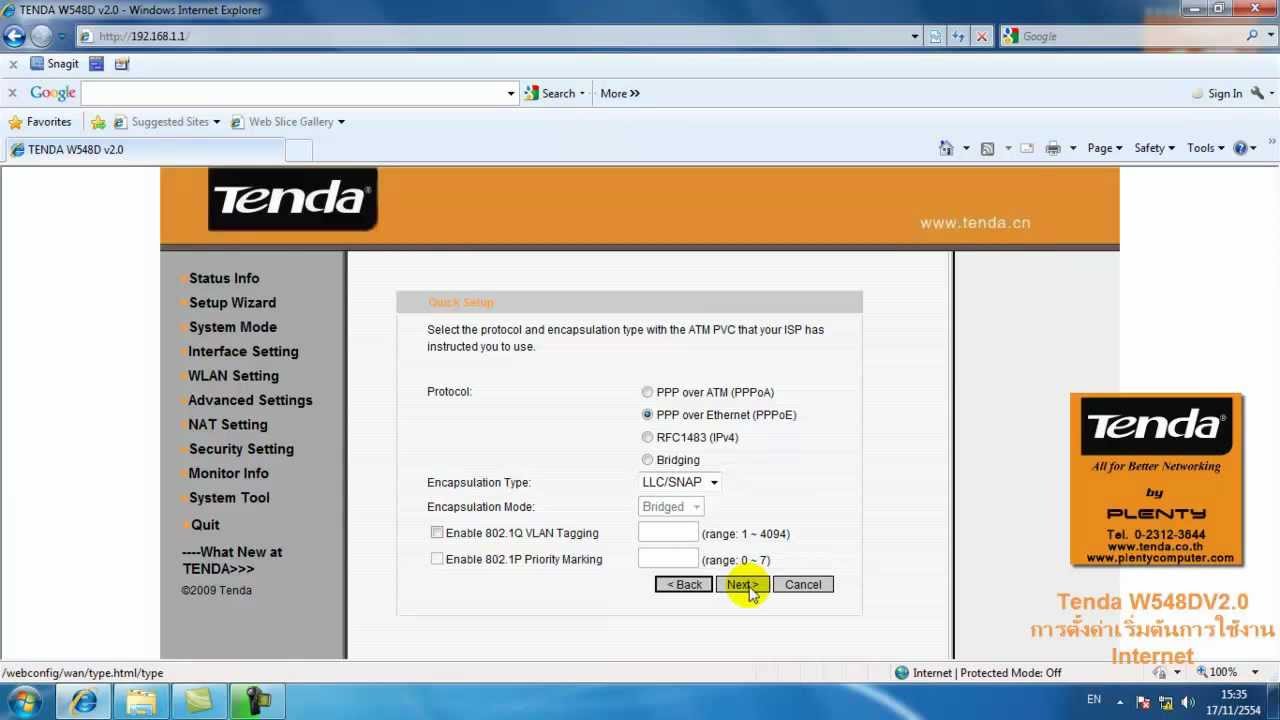The image size is (1280, 720).
Task: Open a new blank tab
Action: [299, 150]
